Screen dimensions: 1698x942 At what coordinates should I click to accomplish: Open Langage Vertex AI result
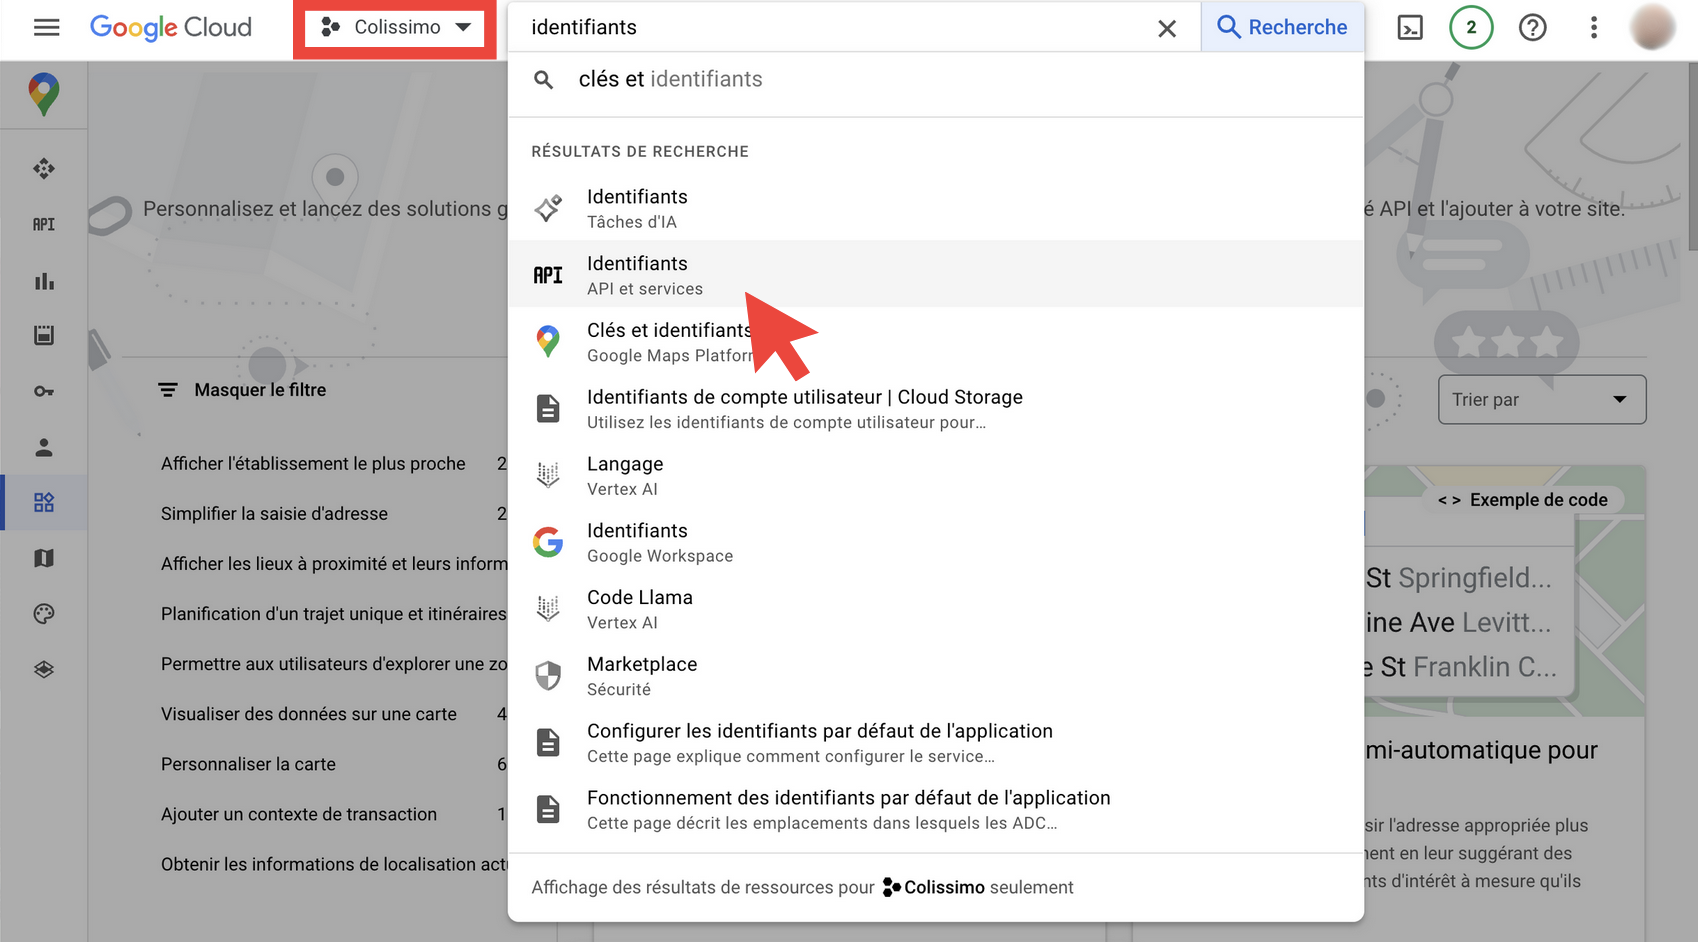pyautogui.click(x=936, y=476)
